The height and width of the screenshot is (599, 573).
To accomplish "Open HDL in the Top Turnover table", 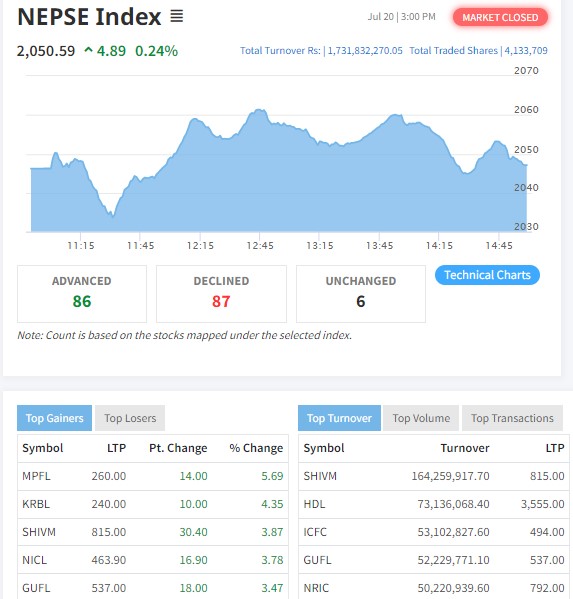I will coord(314,504).
